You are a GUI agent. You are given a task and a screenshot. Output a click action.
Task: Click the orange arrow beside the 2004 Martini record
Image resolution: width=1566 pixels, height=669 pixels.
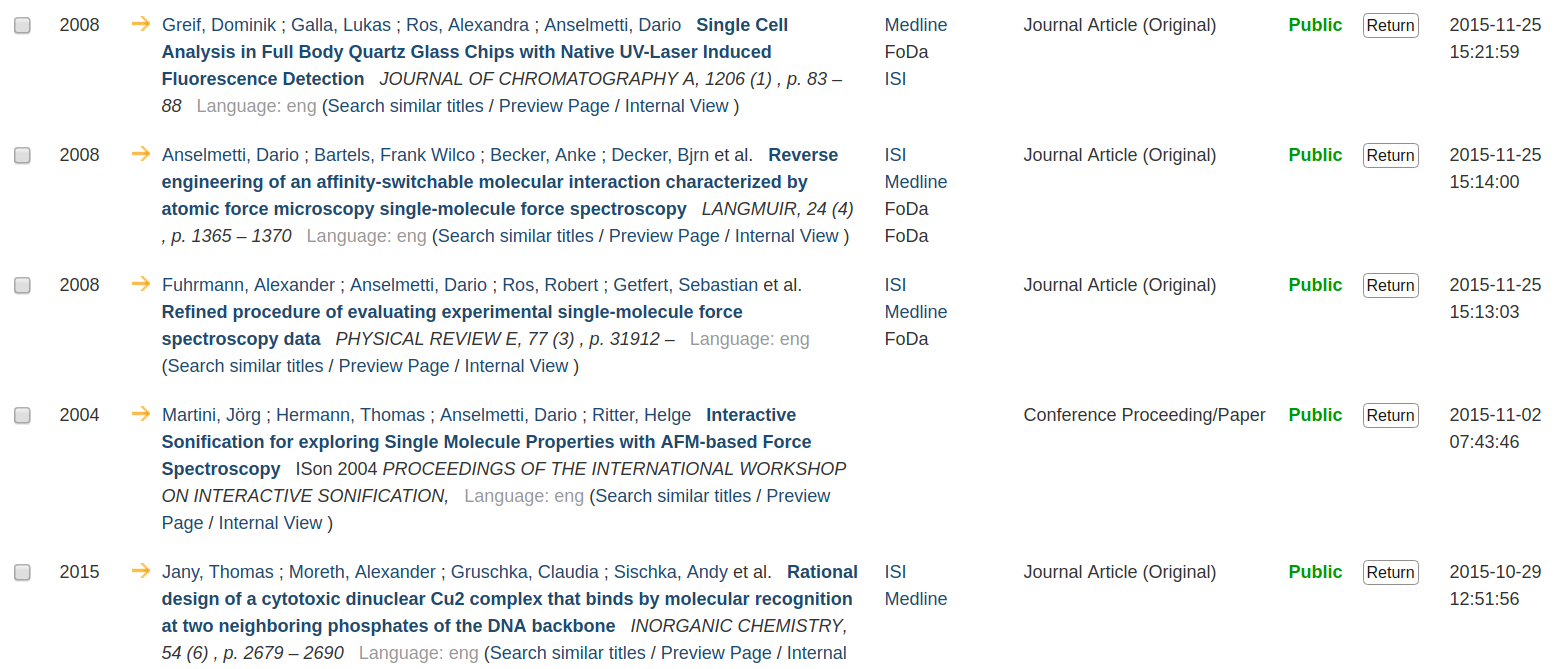tap(141, 414)
